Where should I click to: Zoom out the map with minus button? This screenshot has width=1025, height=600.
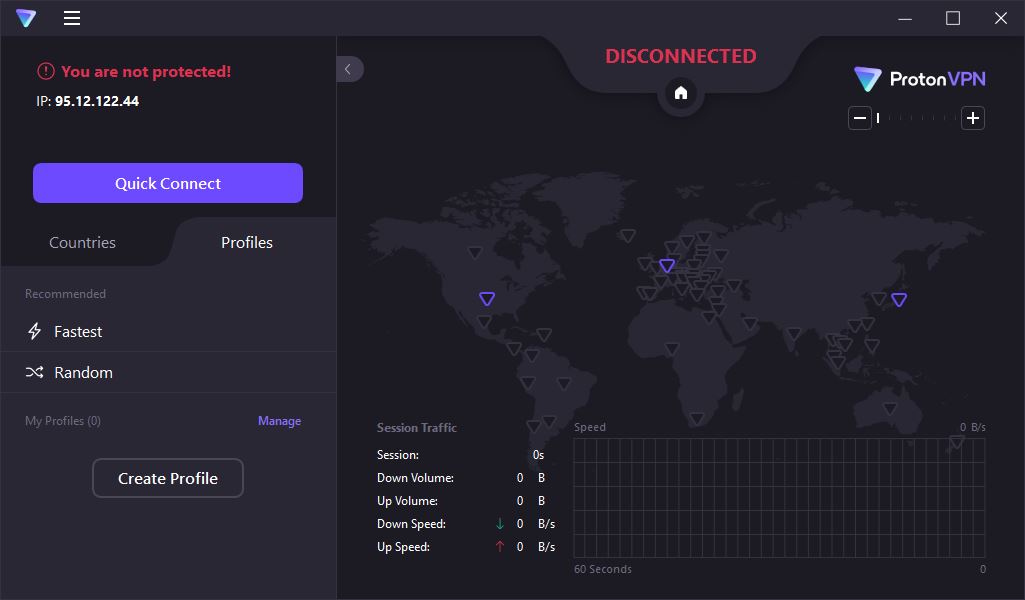(860, 118)
